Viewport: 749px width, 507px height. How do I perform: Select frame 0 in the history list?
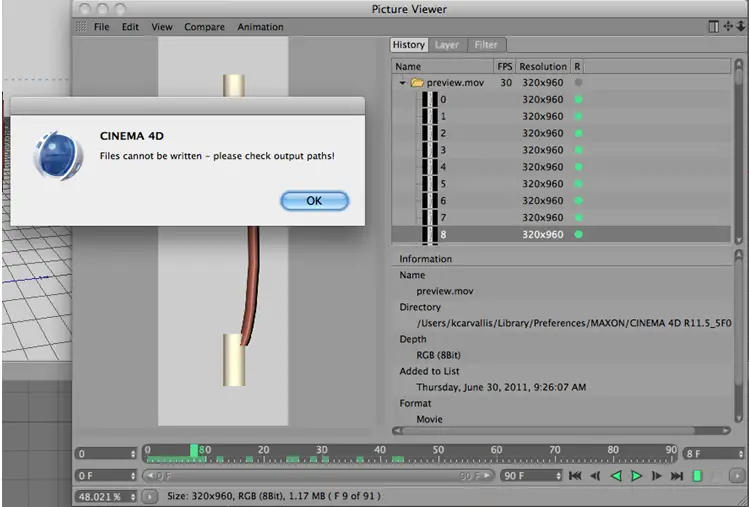(x=561, y=99)
